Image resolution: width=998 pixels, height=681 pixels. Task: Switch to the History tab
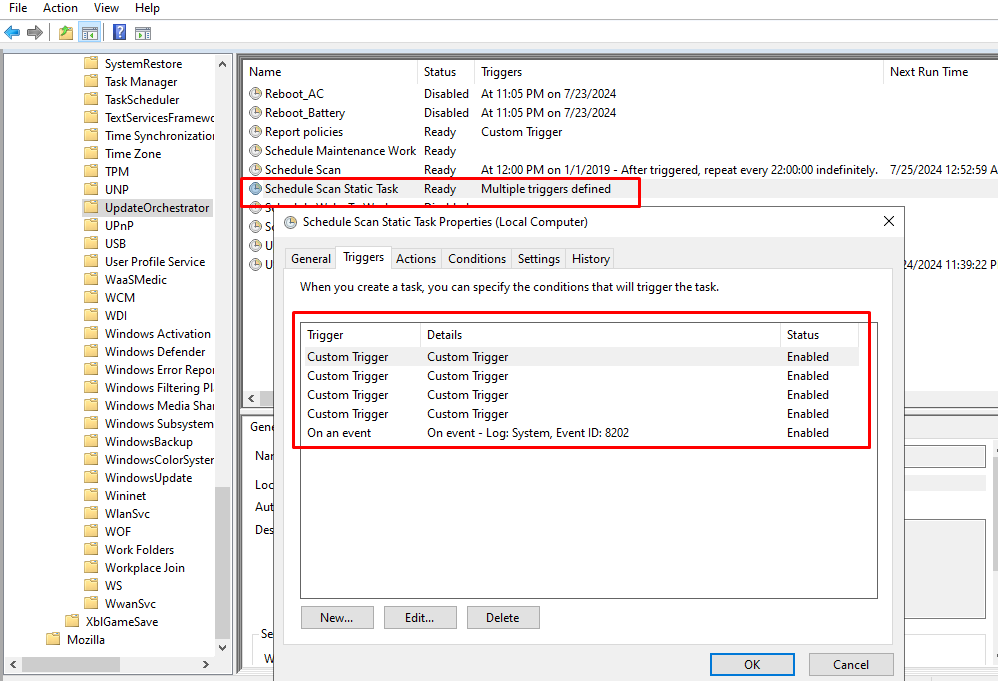591,258
